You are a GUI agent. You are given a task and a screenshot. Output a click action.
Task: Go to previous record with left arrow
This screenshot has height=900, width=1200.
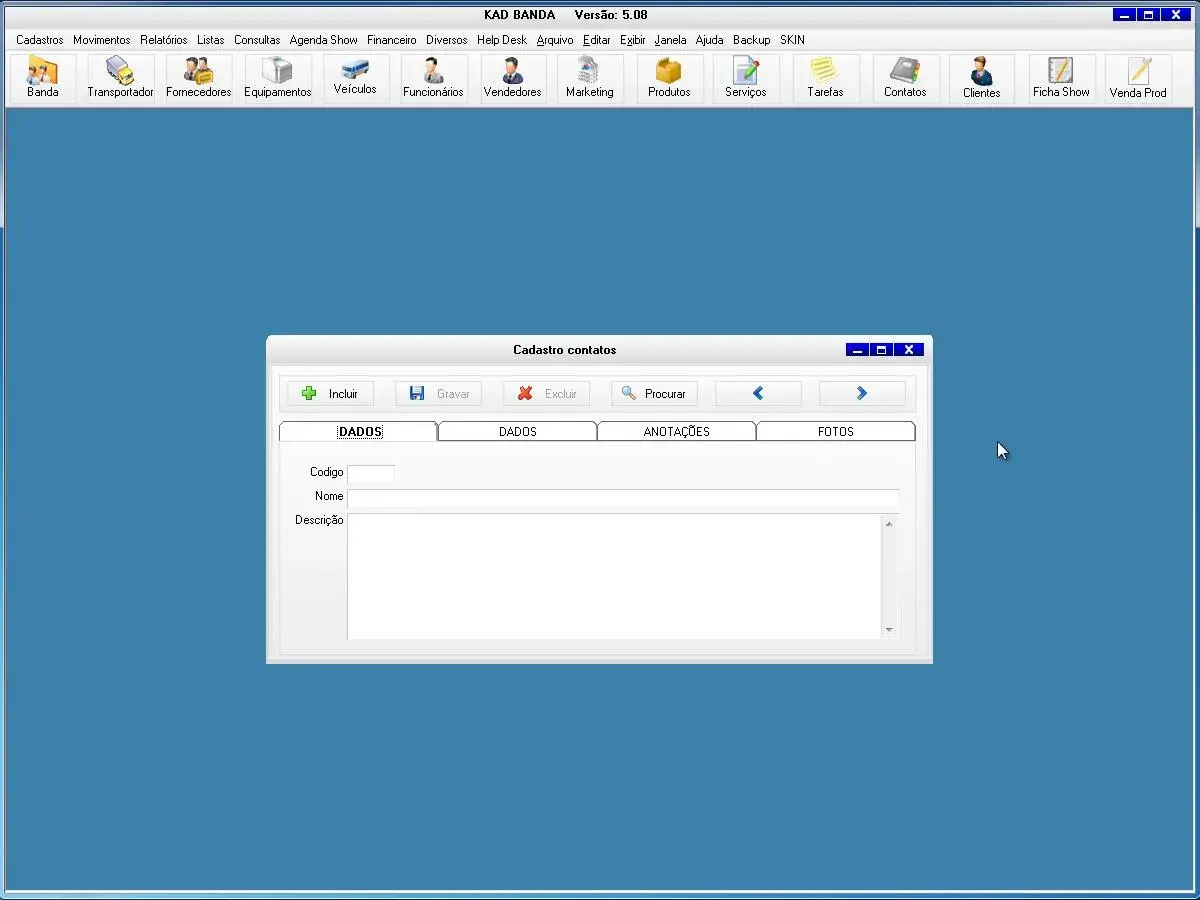758,394
